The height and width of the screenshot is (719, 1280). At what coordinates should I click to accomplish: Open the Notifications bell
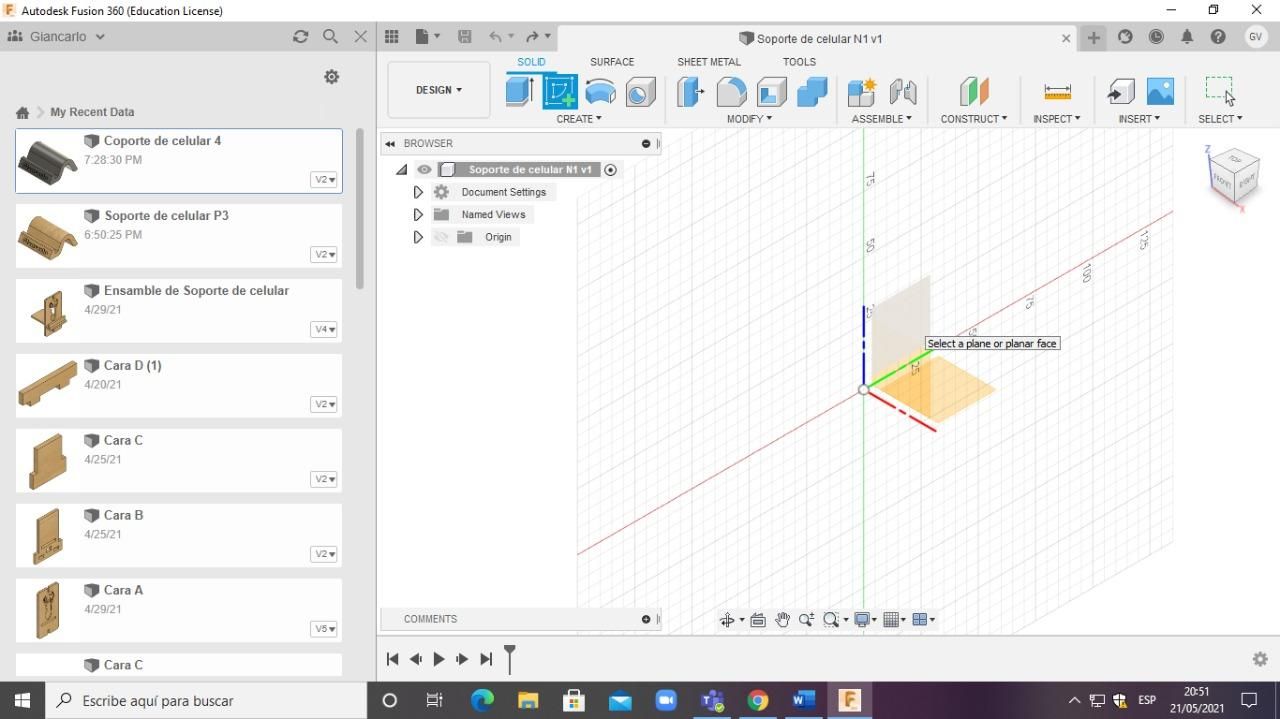(1187, 37)
